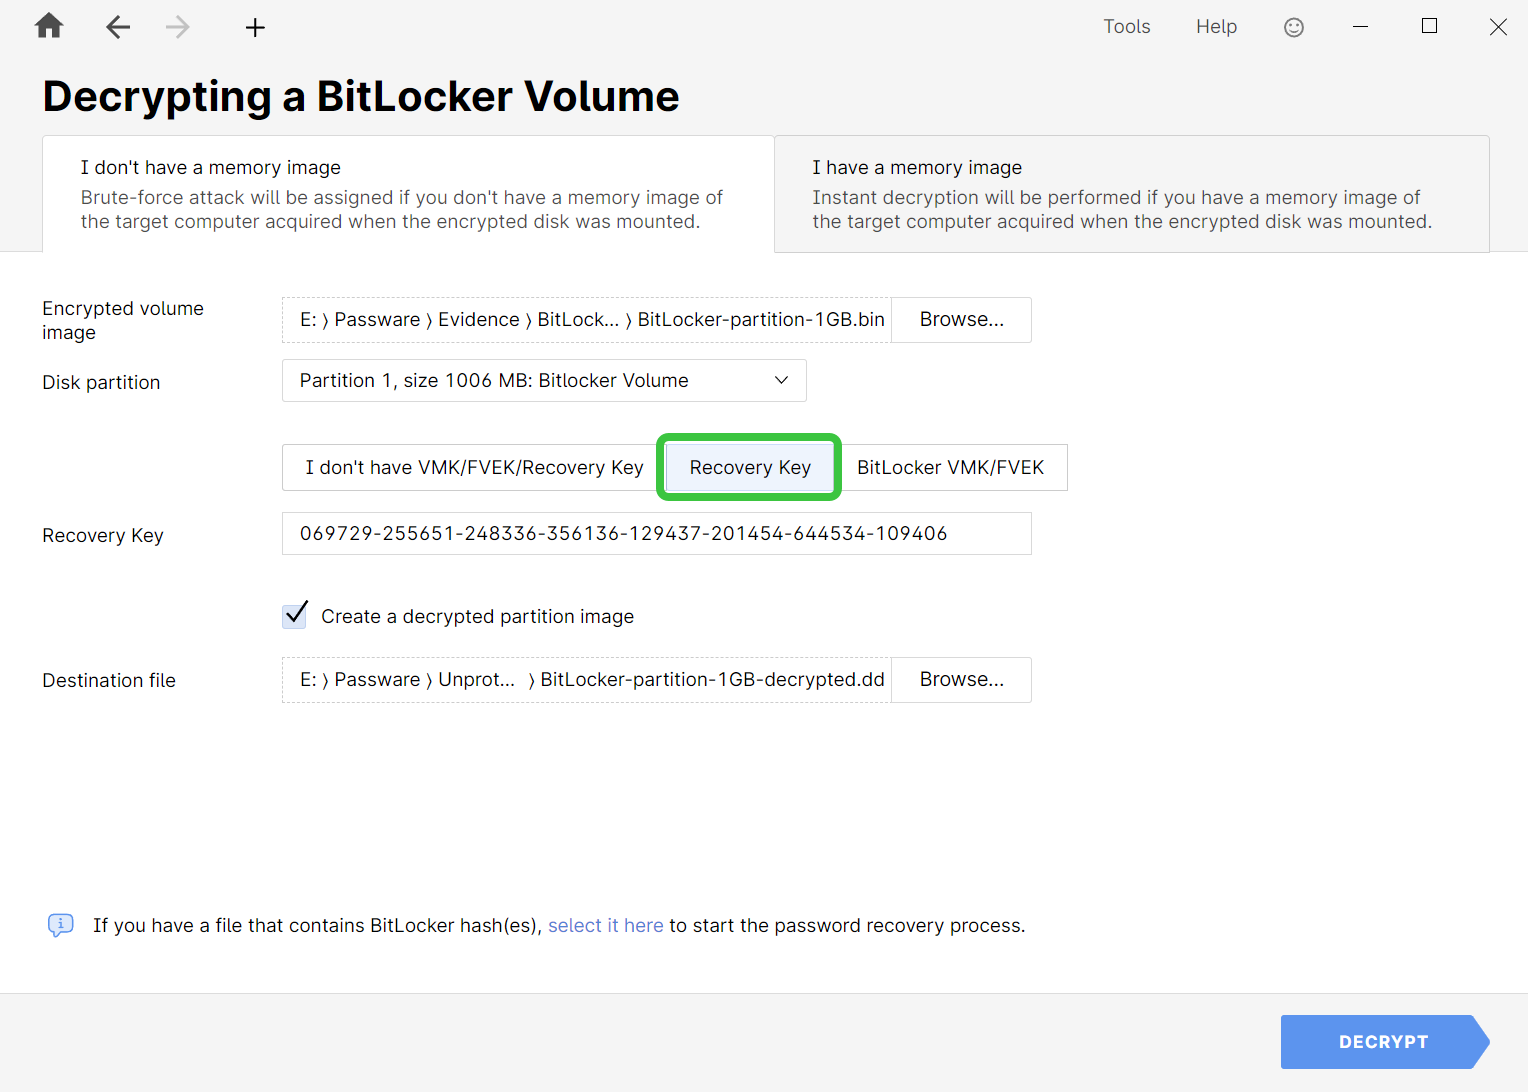
Task: Maximize the window
Action: (1429, 27)
